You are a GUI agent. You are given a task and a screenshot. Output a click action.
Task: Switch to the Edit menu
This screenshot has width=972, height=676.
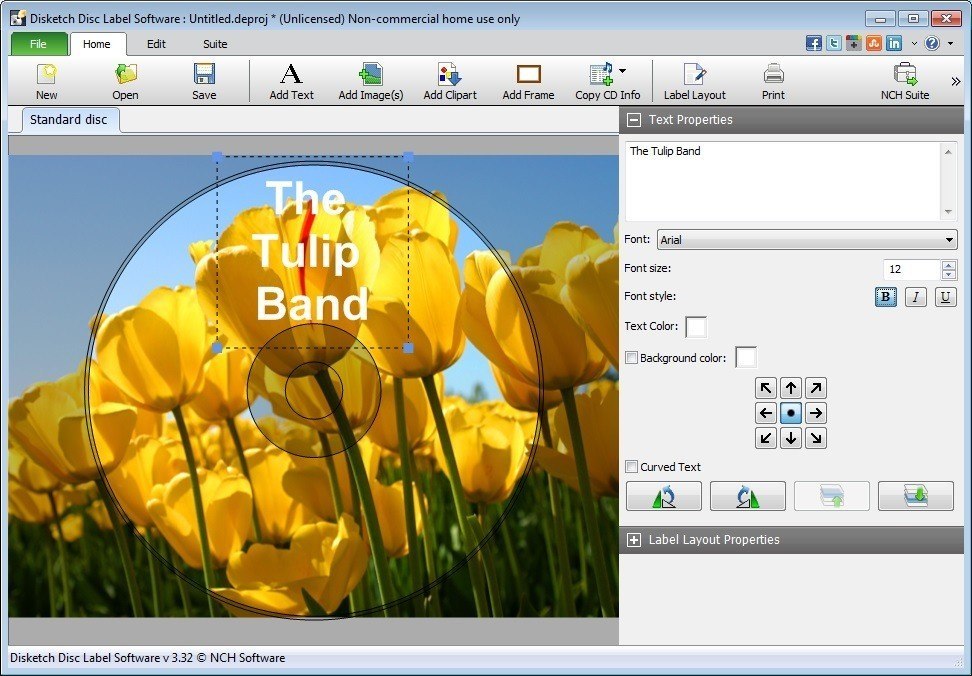(x=156, y=44)
